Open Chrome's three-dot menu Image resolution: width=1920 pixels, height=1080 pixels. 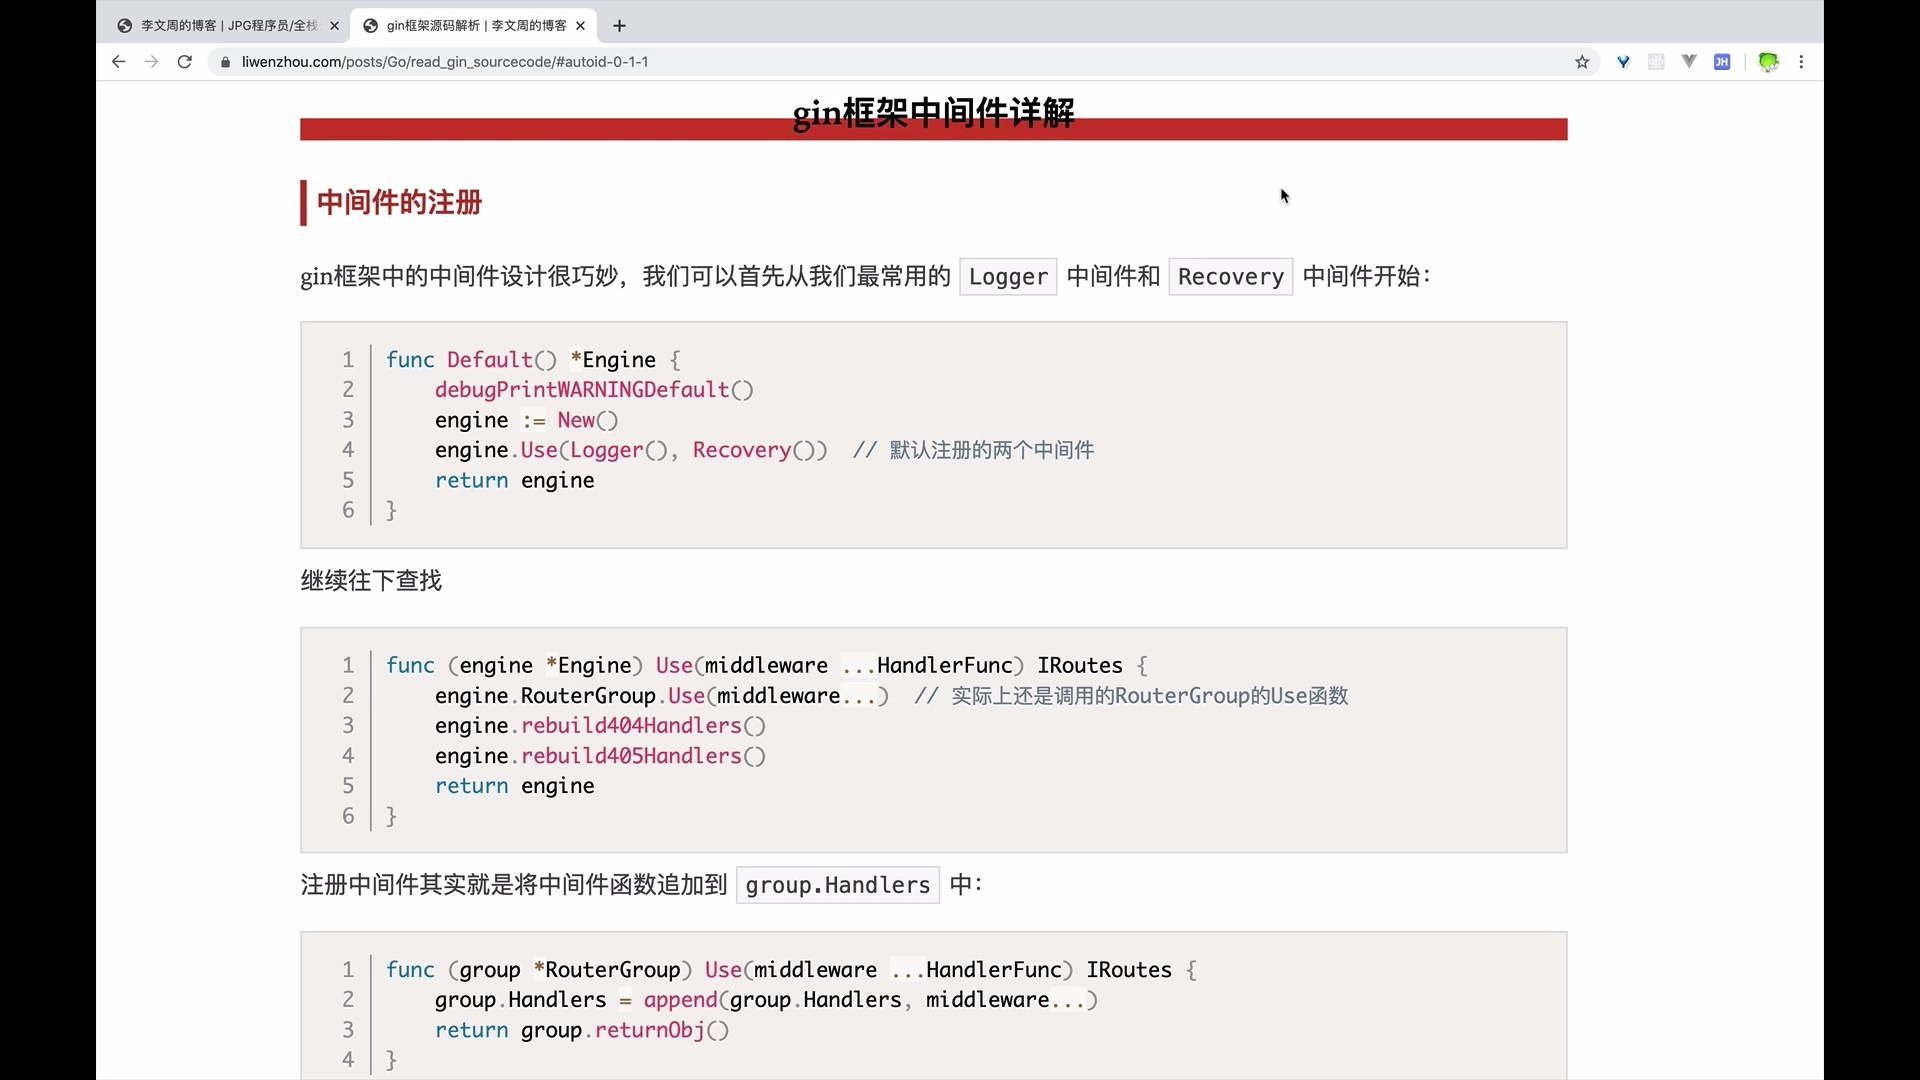coord(1802,62)
